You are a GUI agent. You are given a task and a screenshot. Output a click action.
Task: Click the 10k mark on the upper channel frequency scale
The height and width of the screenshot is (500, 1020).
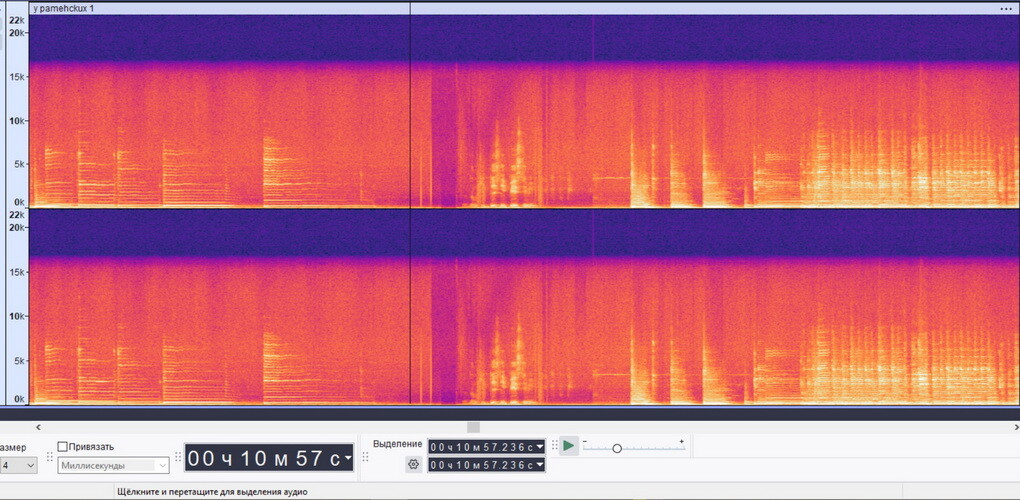[x=17, y=121]
